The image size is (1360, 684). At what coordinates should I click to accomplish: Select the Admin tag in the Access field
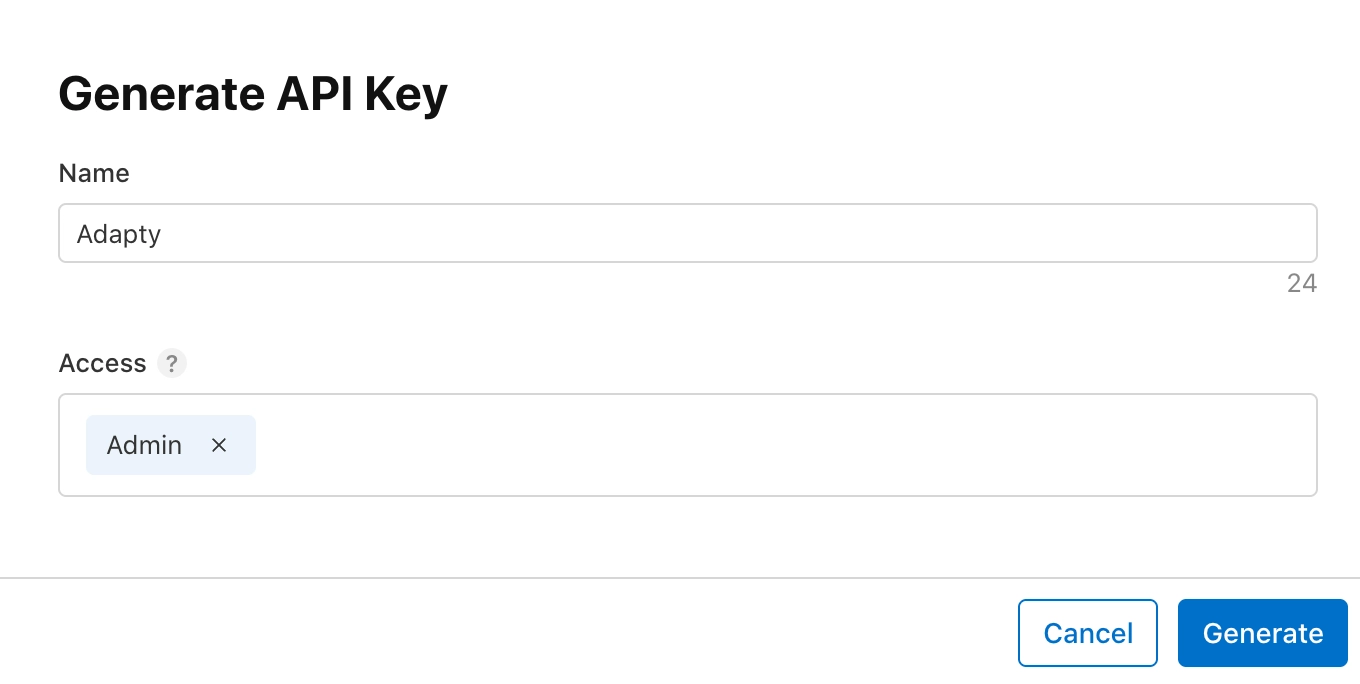tap(143, 445)
